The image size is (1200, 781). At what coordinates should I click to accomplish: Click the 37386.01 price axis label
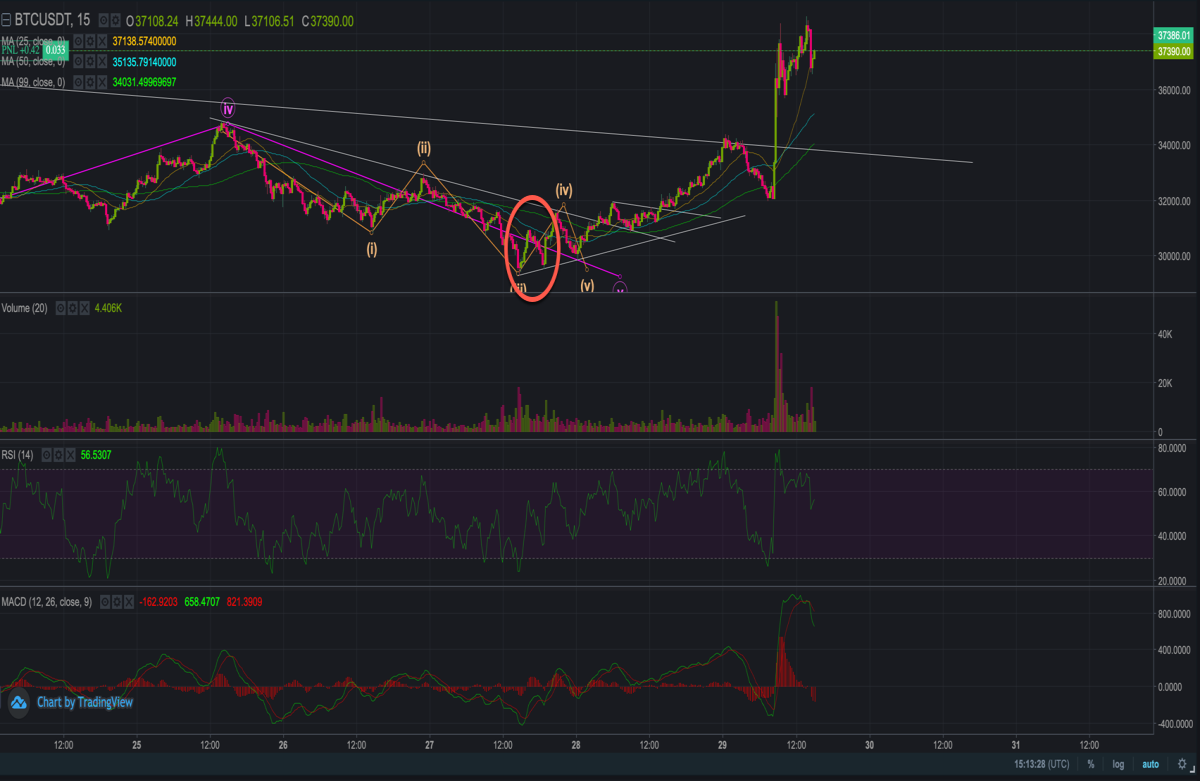coord(1173,34)
